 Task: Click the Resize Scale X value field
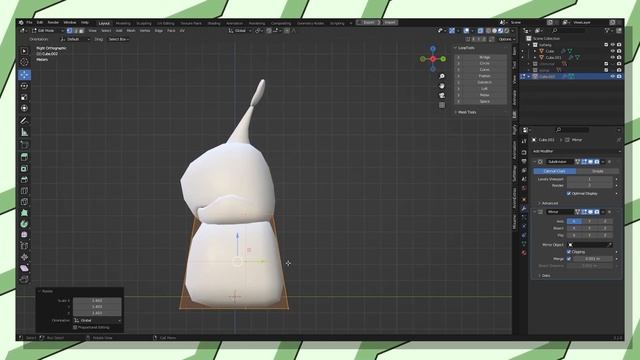click(97, 300)
